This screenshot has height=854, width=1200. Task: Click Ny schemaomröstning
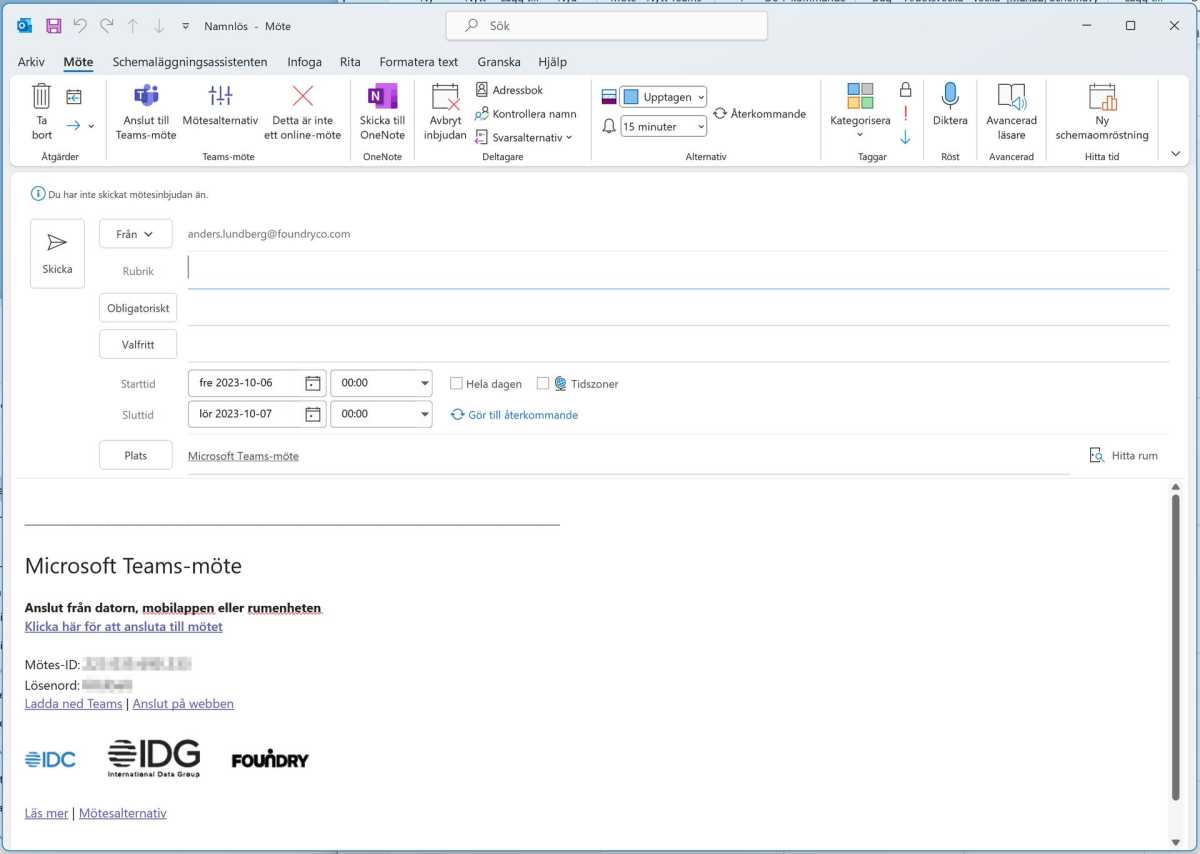(x=1102, y=110)
